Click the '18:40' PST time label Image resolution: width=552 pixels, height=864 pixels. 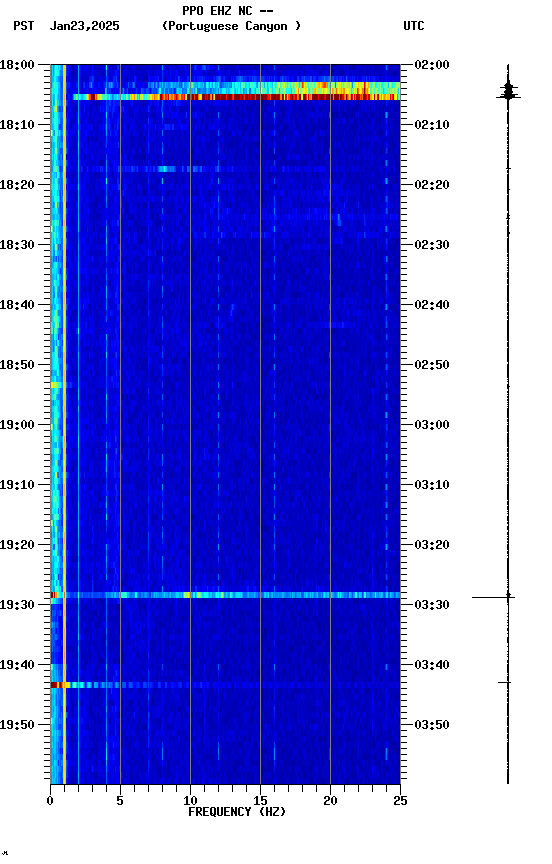[17, 305]
